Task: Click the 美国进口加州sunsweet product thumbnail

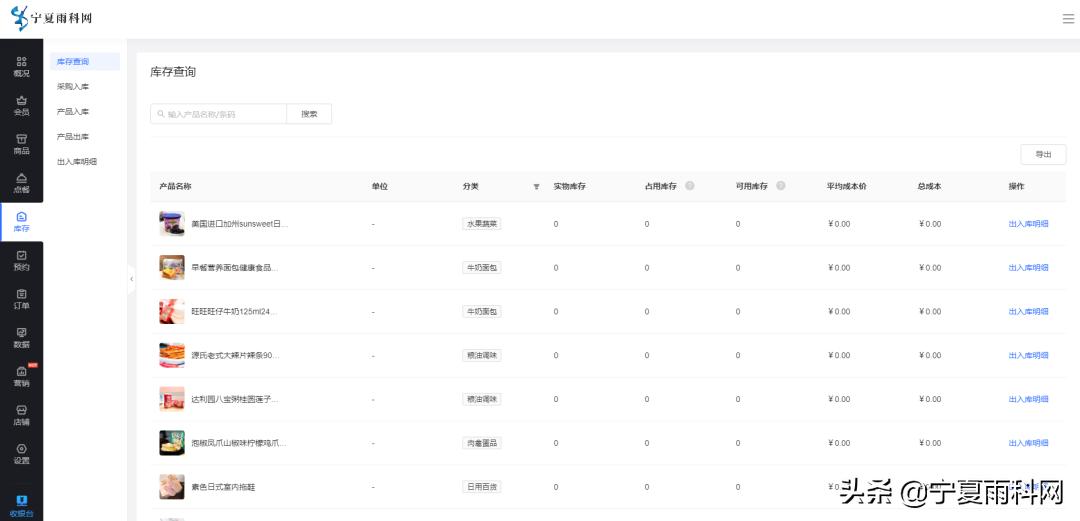Action: (172, 224)
